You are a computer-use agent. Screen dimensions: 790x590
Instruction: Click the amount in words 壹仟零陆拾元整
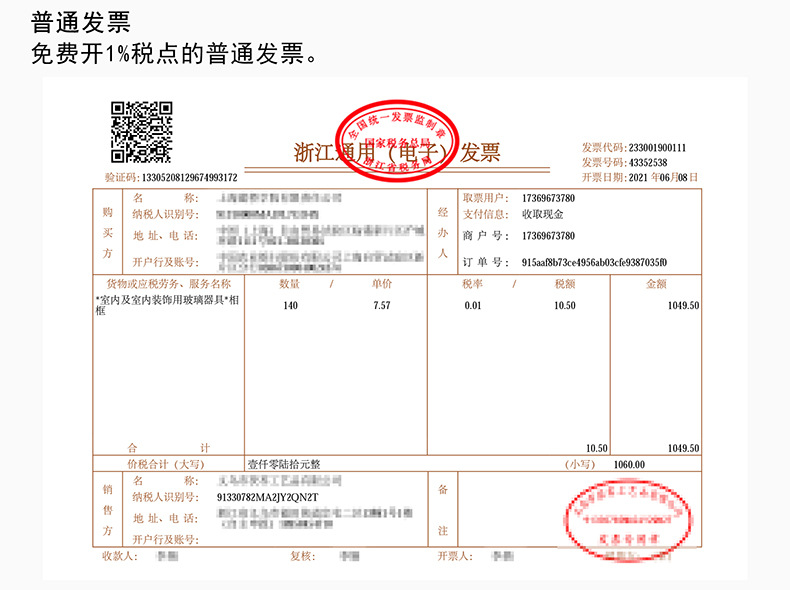click(x=284, y=464)
